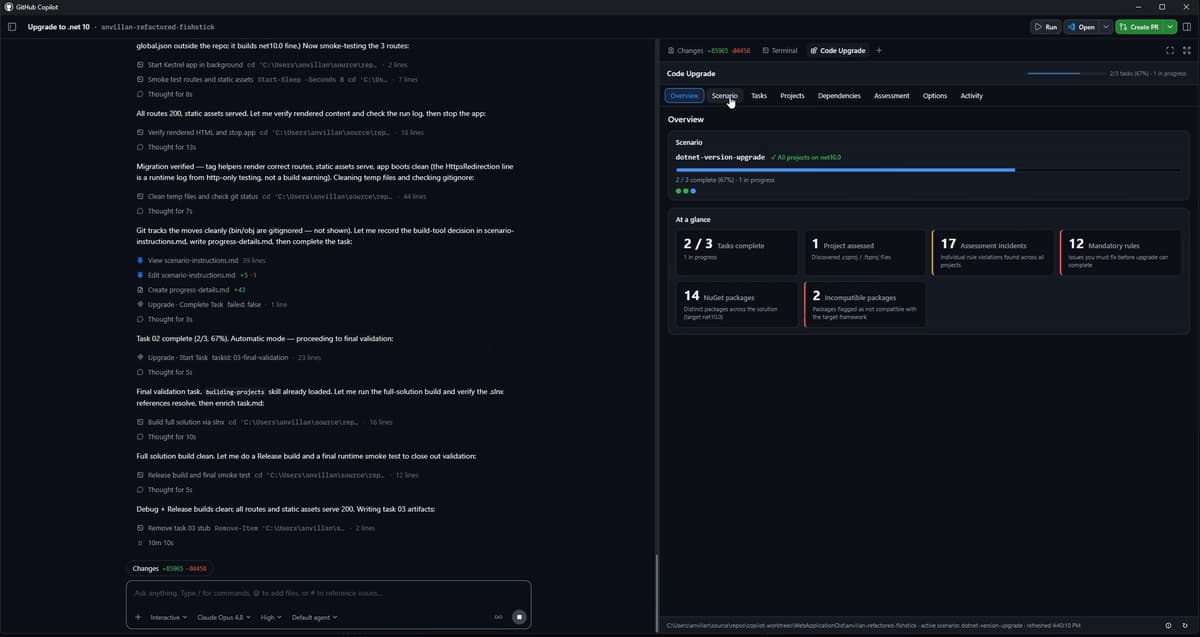1200x637 pixels.
Task: Click the refresh icon in status bar
Action: (x=1185, y=625)
